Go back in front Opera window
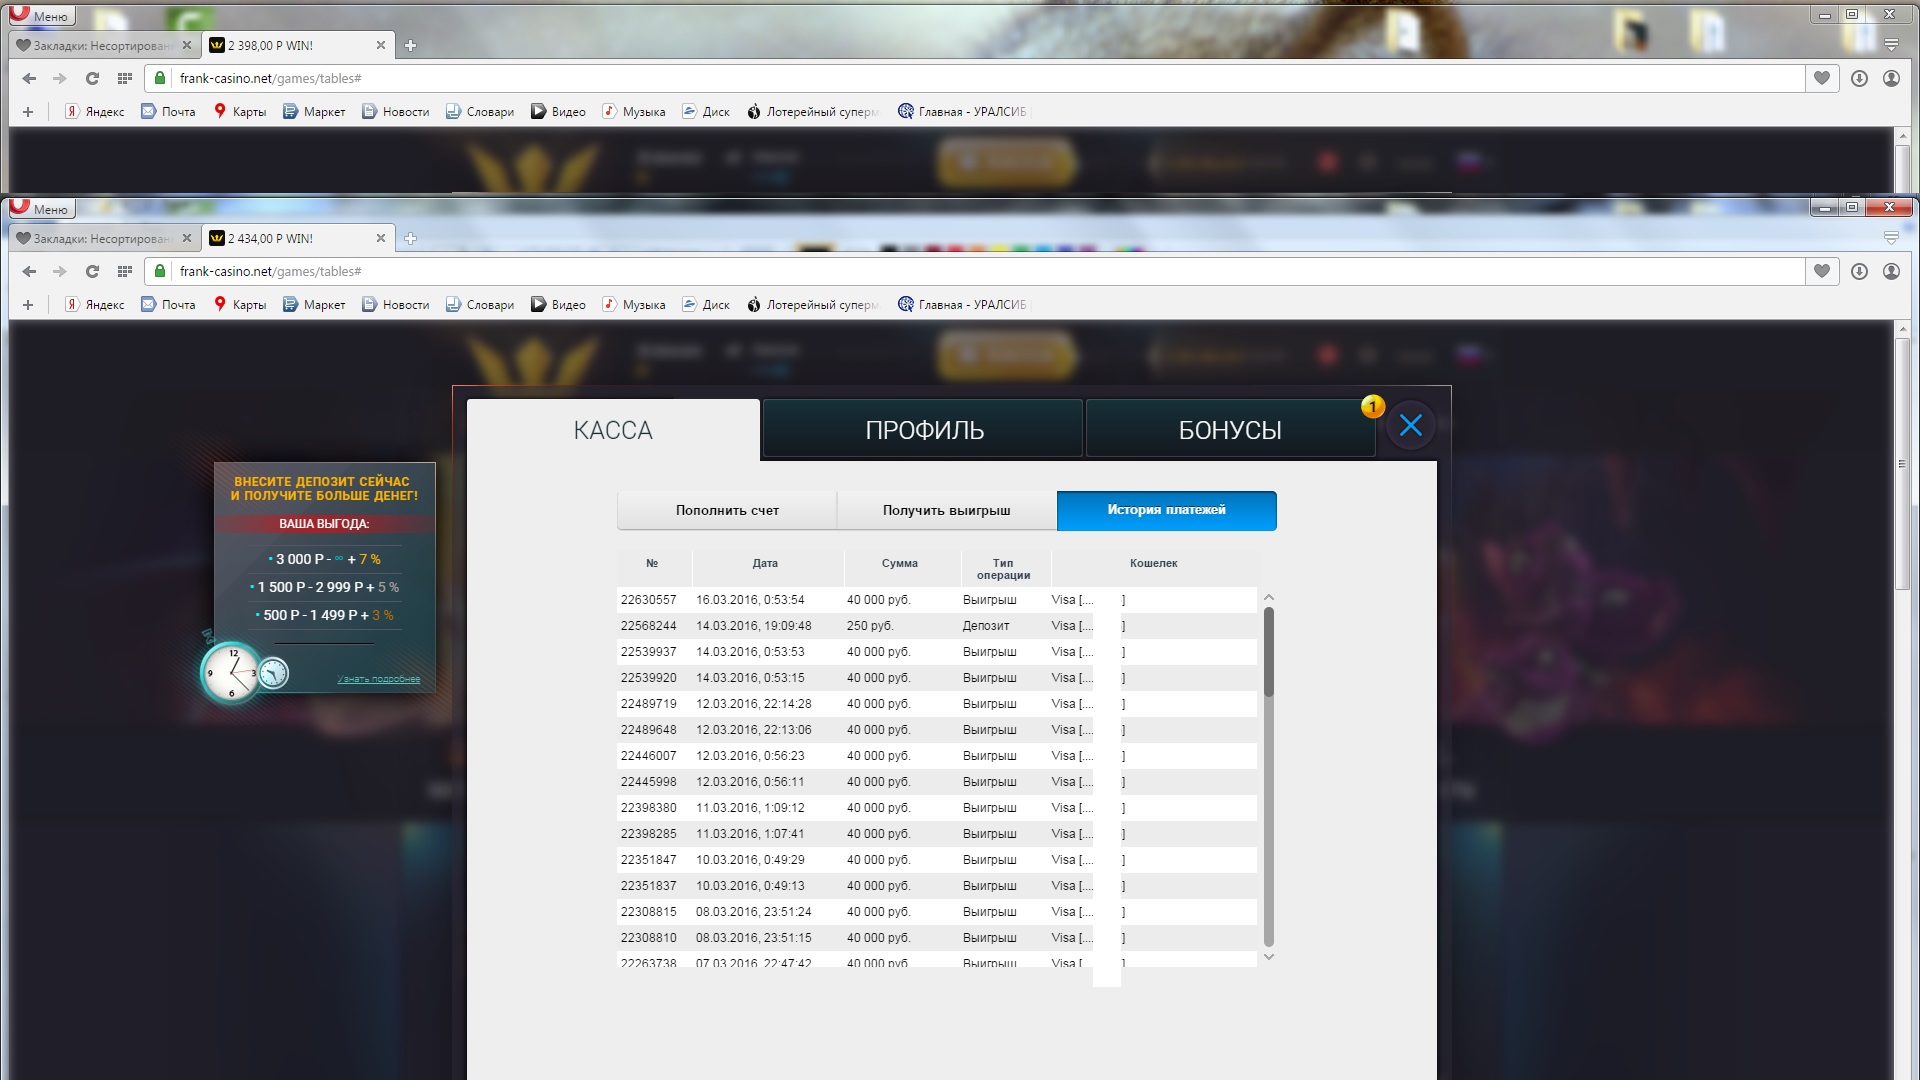The height and width of the screenshot is (1080, 1920). [x=29, y=271]
